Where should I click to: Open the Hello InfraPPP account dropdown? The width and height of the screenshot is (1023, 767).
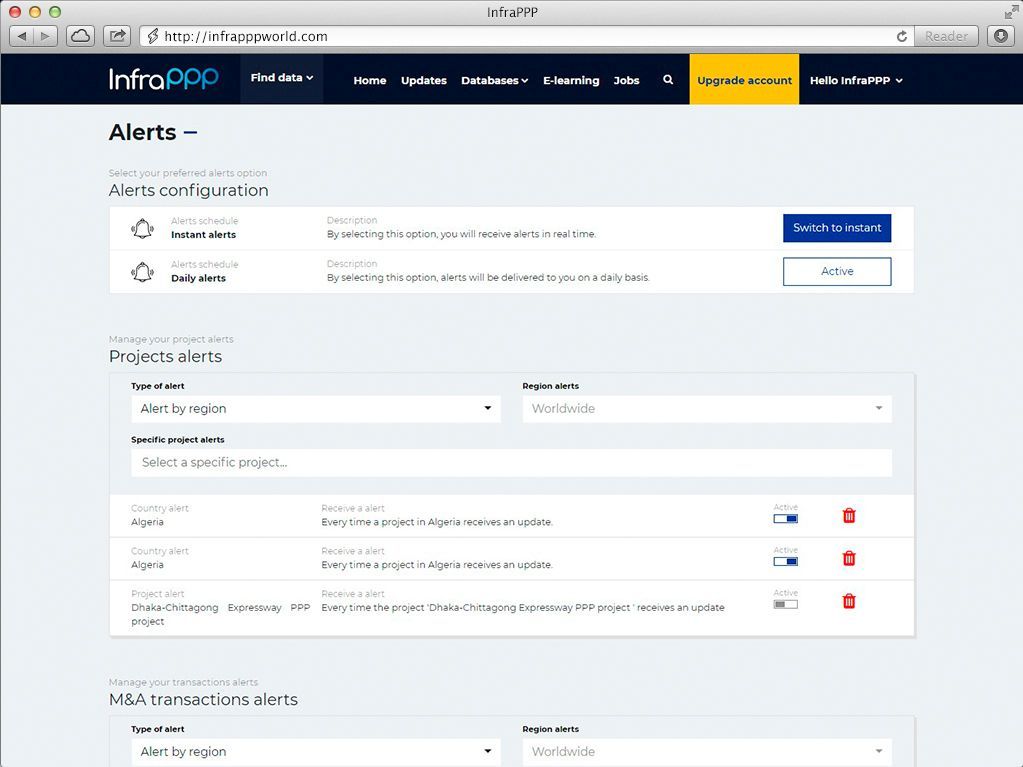856,80
